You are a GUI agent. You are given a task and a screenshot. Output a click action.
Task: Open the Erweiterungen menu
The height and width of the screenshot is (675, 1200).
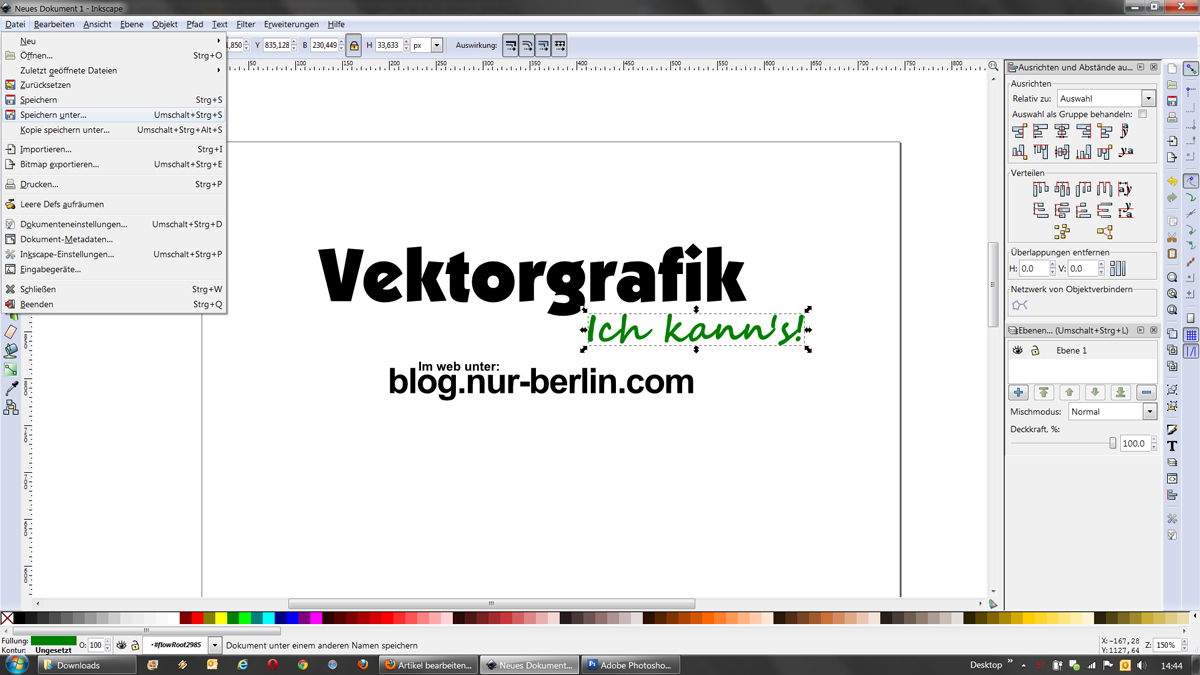[291, 24]
